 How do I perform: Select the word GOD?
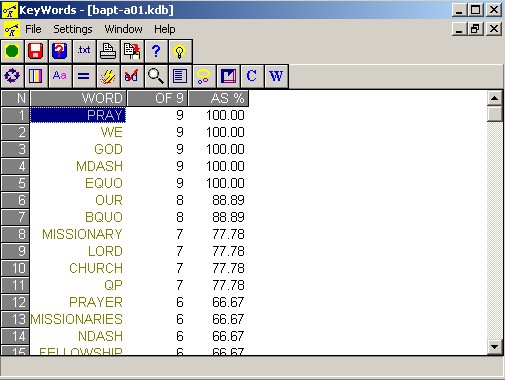[108, 149]
